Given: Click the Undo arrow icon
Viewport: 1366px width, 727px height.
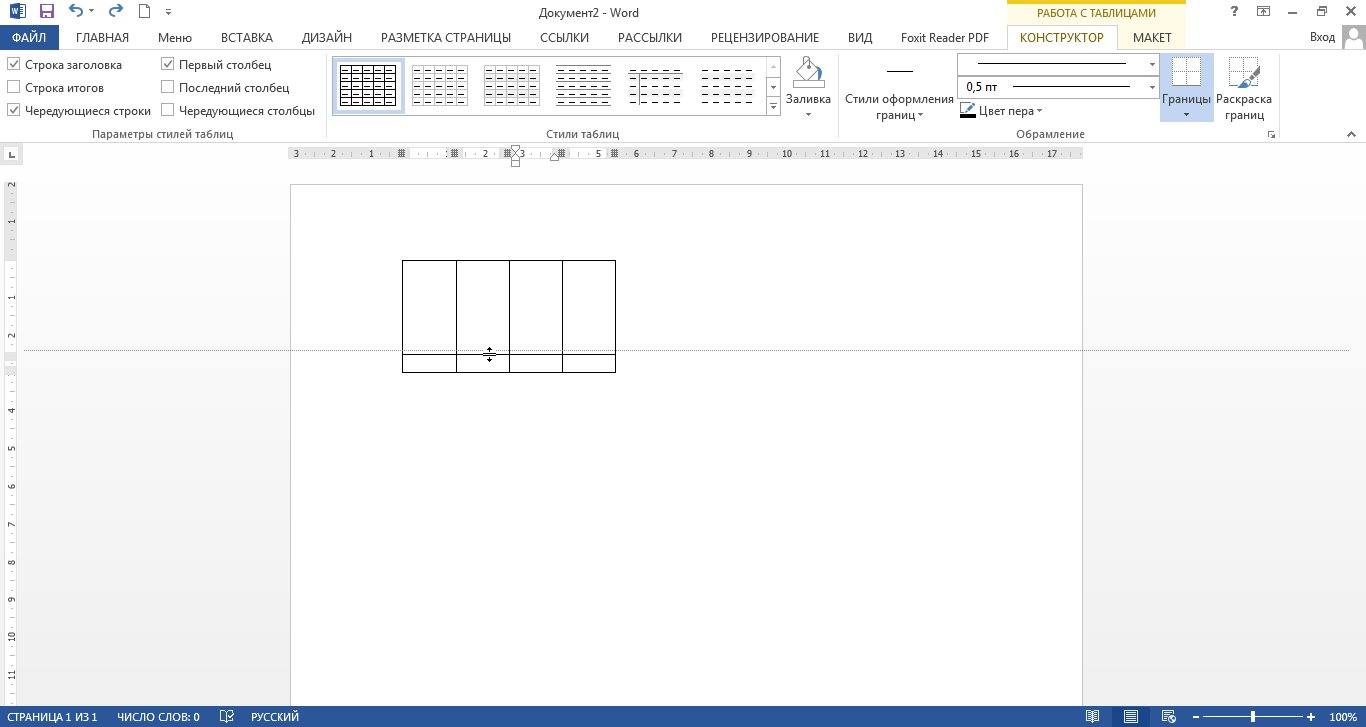Looking at the screenshot, I should pos(76,12).
